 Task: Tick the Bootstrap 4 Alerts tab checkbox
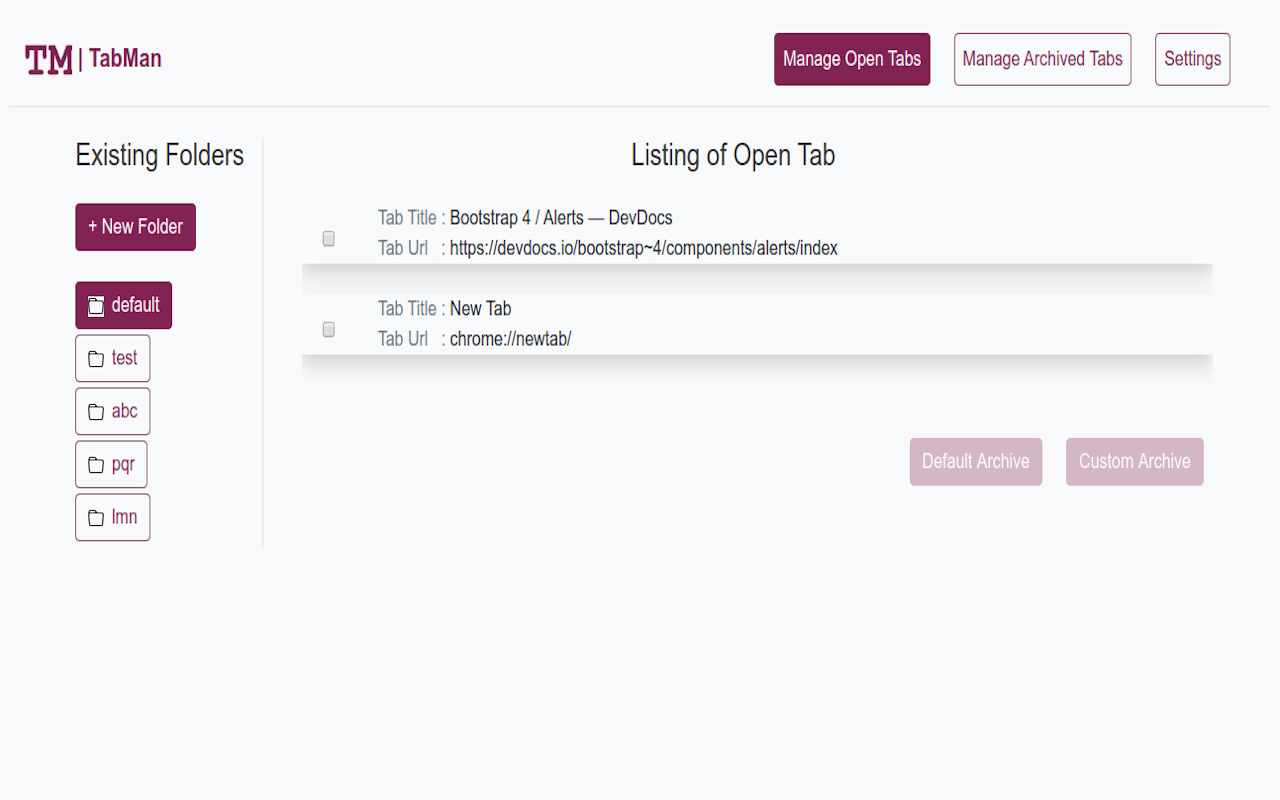pyautogui.click(x=328, y=239)
